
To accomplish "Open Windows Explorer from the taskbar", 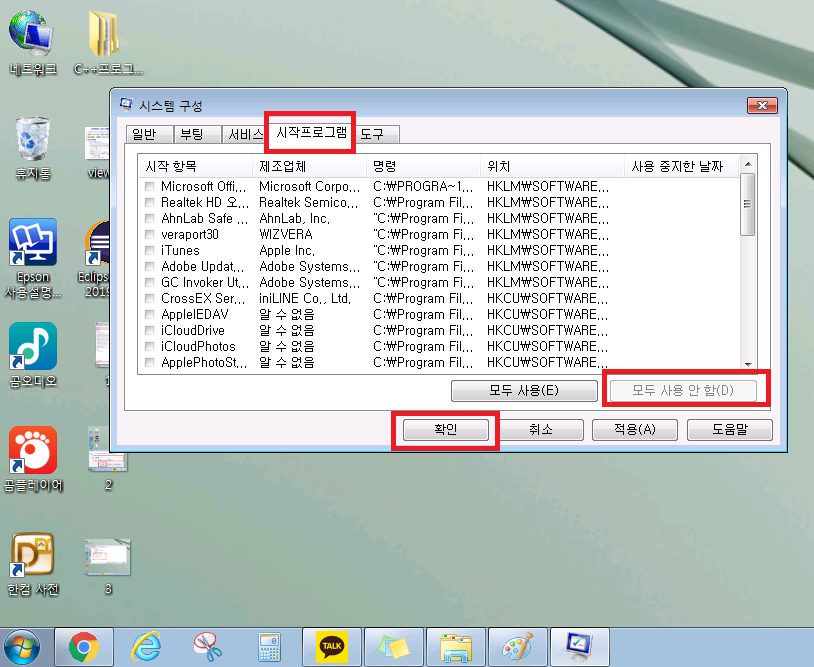I will 456,647.
